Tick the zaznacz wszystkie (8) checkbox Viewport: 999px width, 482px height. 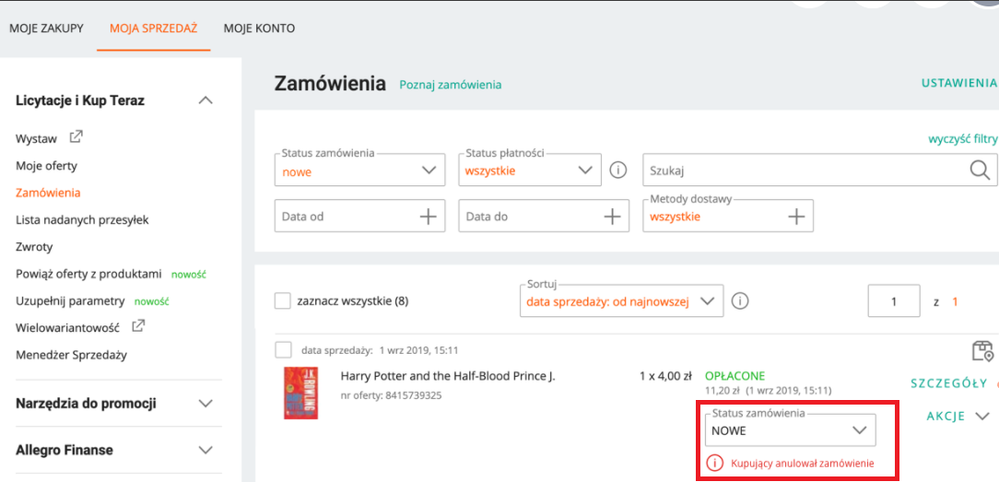282,301
